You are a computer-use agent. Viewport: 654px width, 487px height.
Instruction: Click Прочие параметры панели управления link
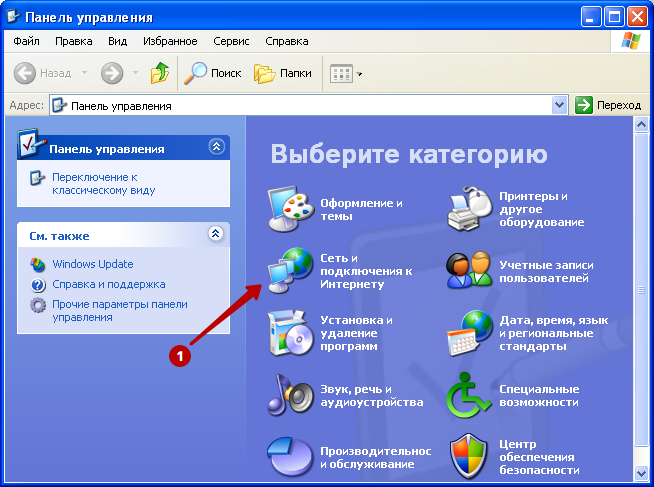coord(120,311)
